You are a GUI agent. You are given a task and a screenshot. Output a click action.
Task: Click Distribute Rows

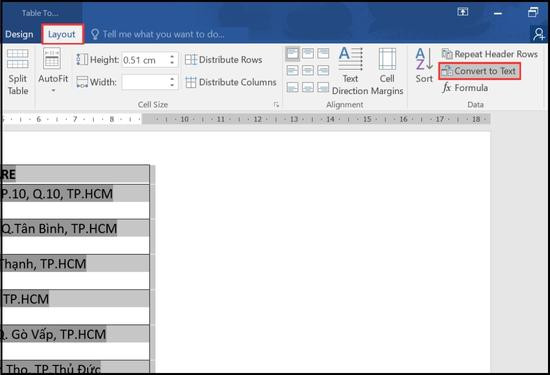[224, 60]
